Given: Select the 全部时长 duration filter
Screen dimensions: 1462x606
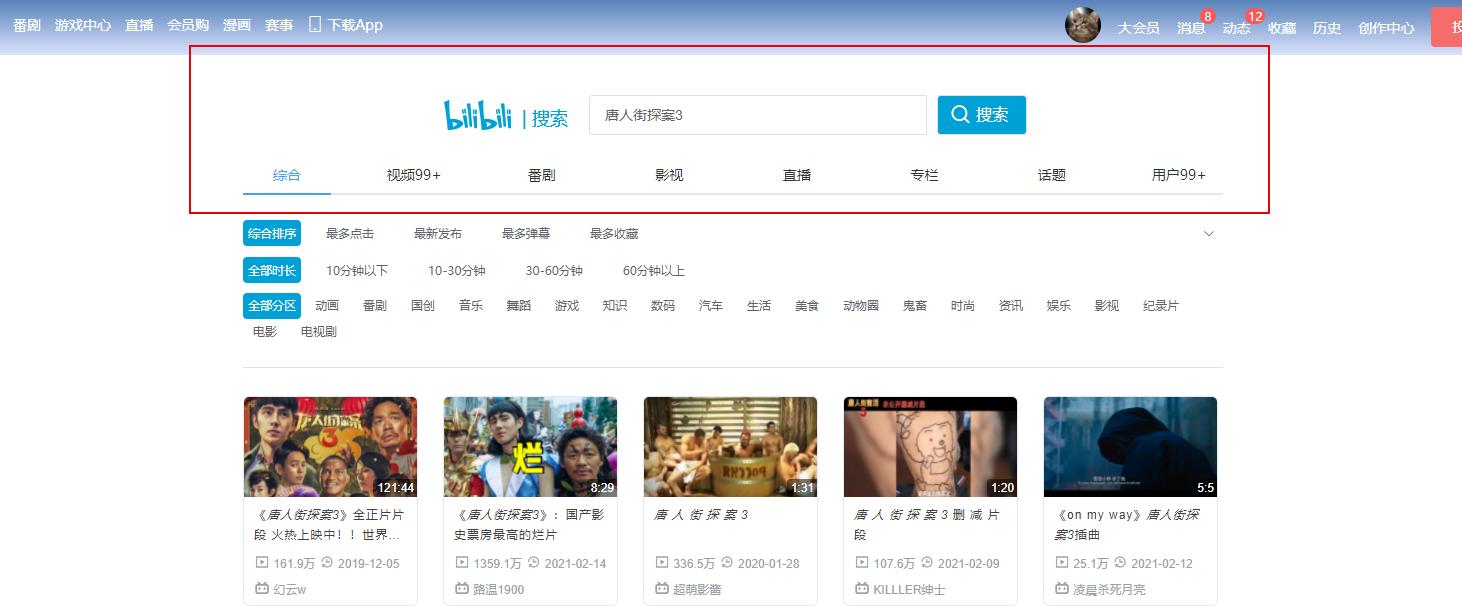Looking at the screenshot, I should tap(272, 270).
